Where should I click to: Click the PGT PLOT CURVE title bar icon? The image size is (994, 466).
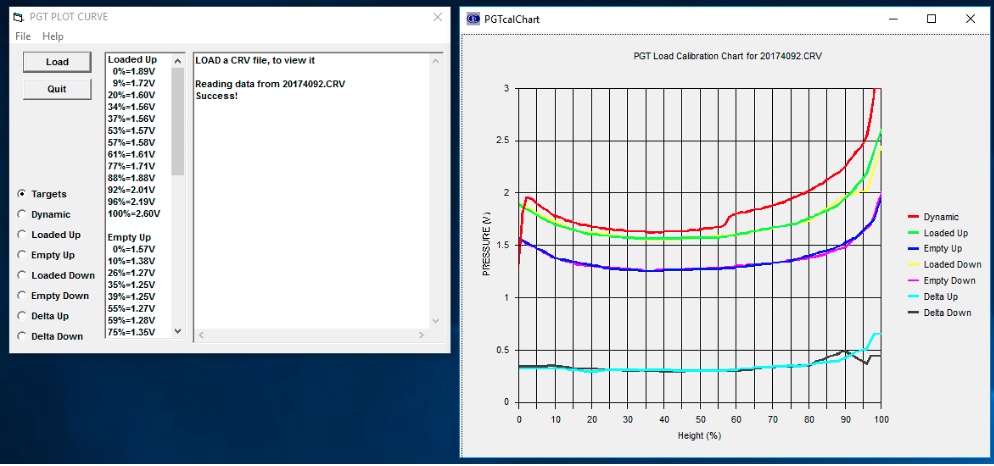tap(17, 17)
